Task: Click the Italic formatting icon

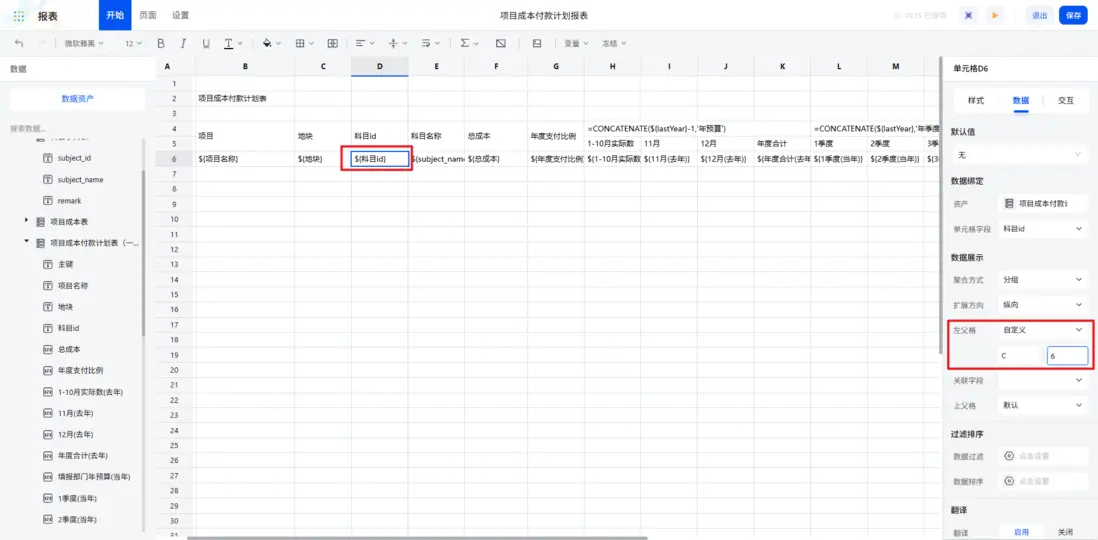Action: click(183, 43)
